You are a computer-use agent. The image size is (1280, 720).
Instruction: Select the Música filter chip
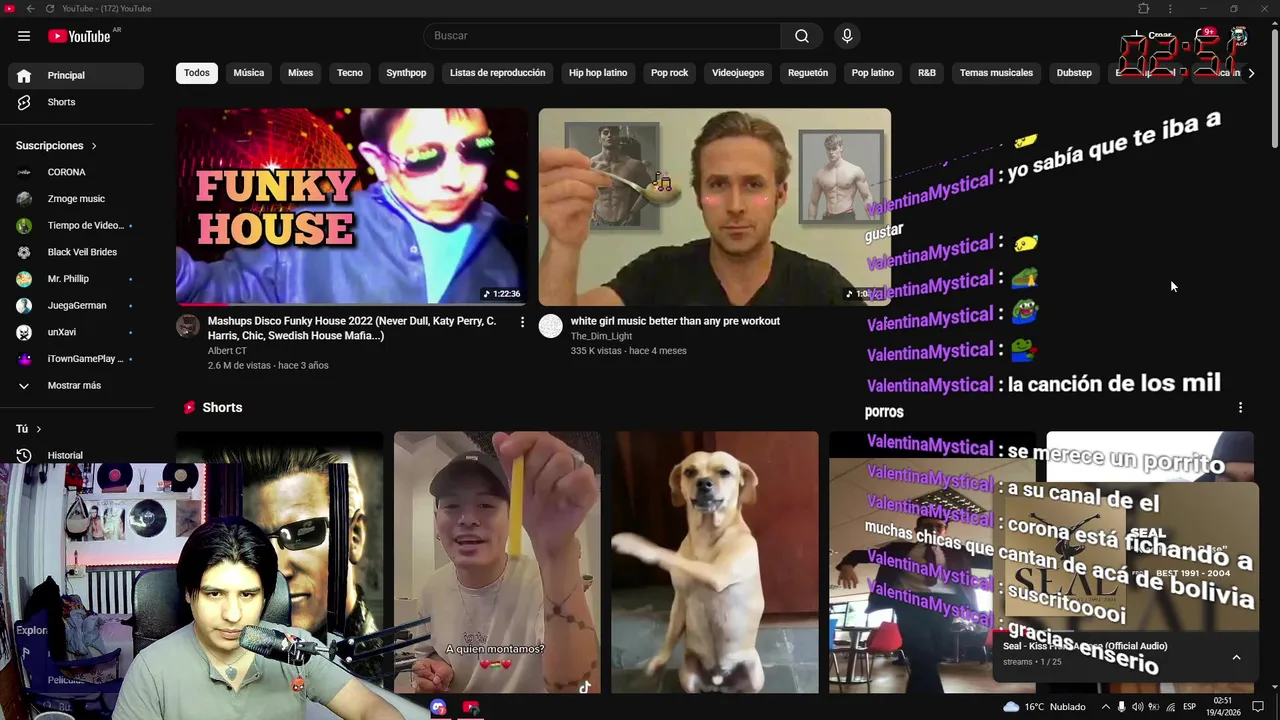pos(249,73)
